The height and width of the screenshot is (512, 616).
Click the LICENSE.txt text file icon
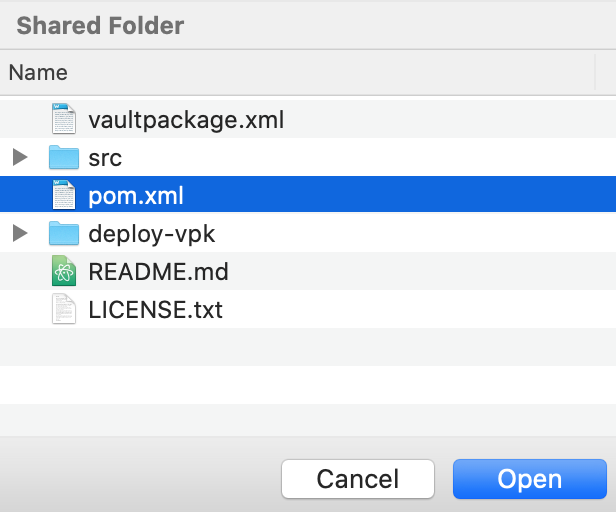coord(64,309)
